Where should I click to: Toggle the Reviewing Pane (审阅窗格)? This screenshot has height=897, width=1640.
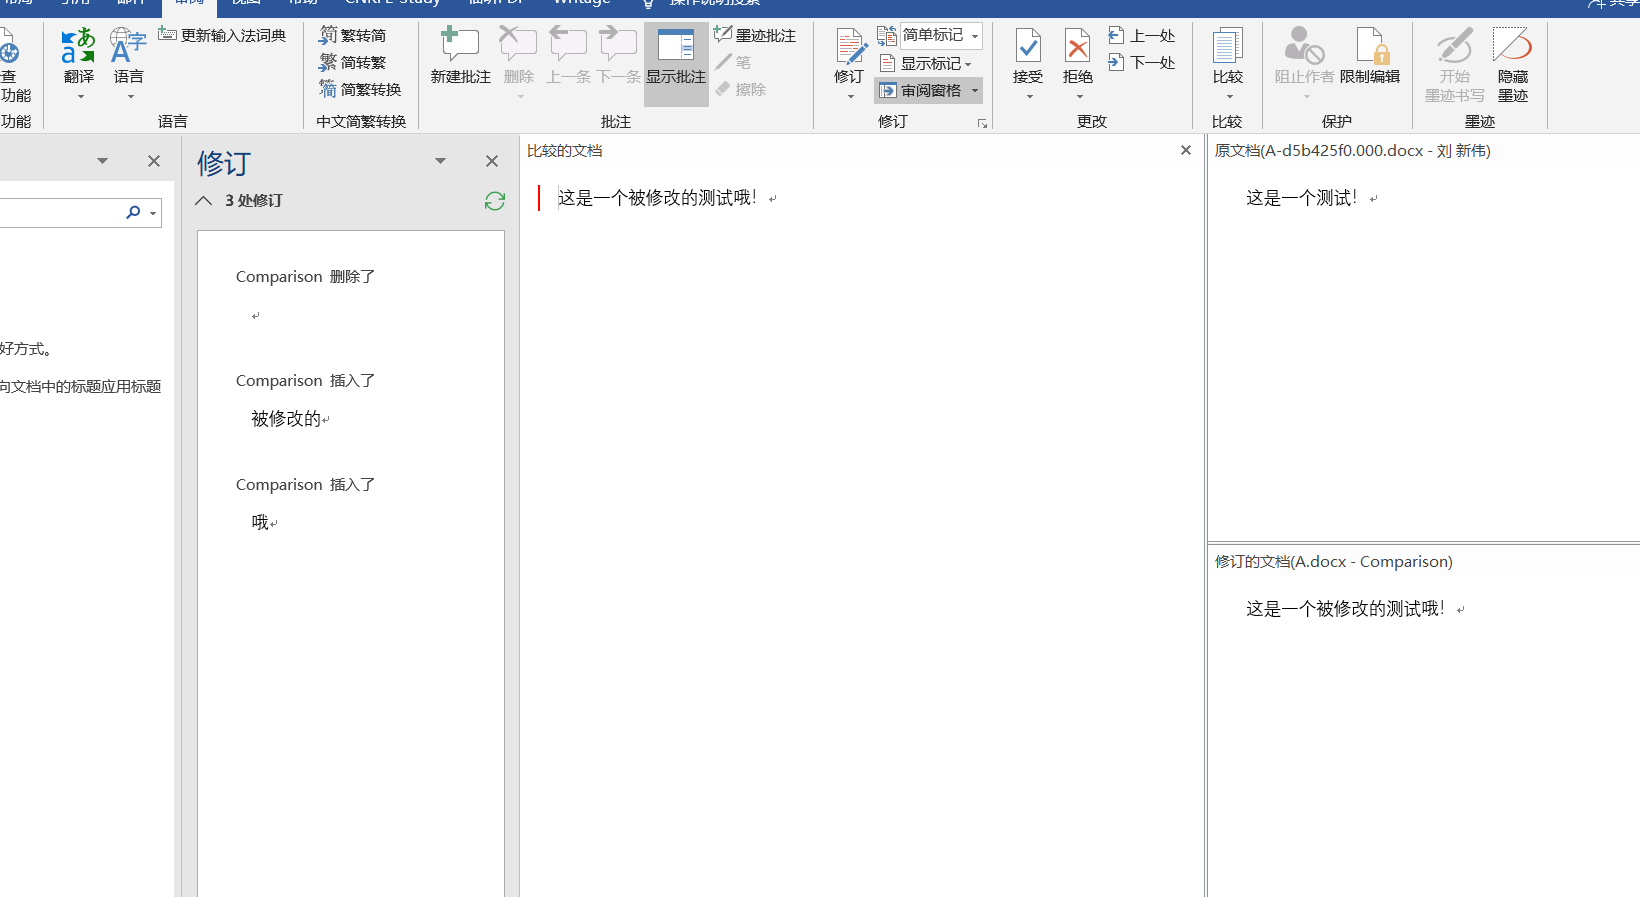(920, 90)
